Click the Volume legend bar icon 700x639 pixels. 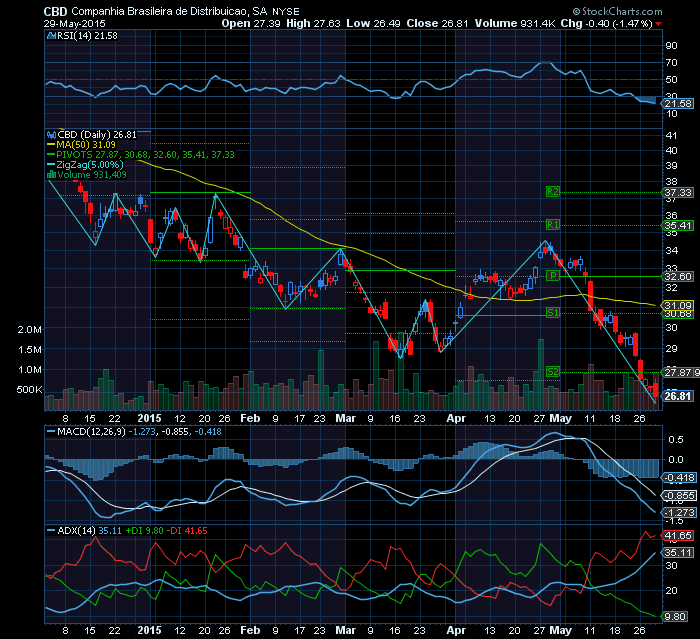(51, 174)
